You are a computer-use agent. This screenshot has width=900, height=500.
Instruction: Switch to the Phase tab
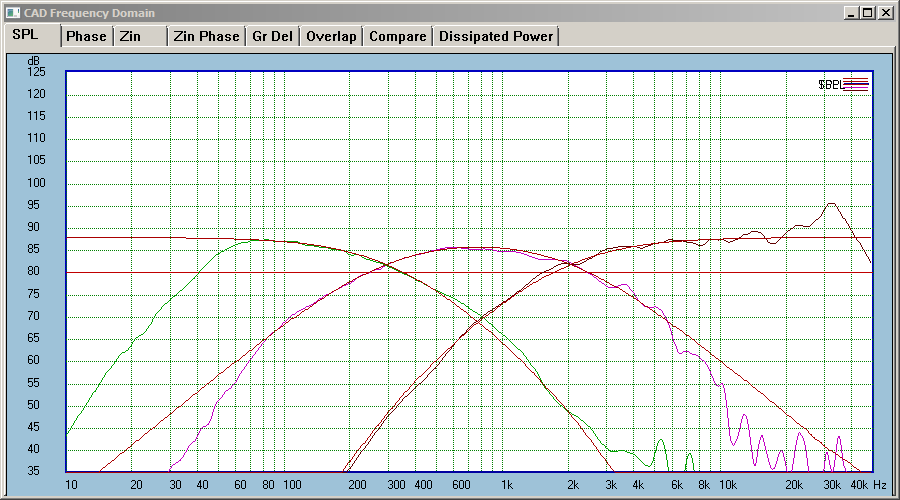tap(87, 36)
